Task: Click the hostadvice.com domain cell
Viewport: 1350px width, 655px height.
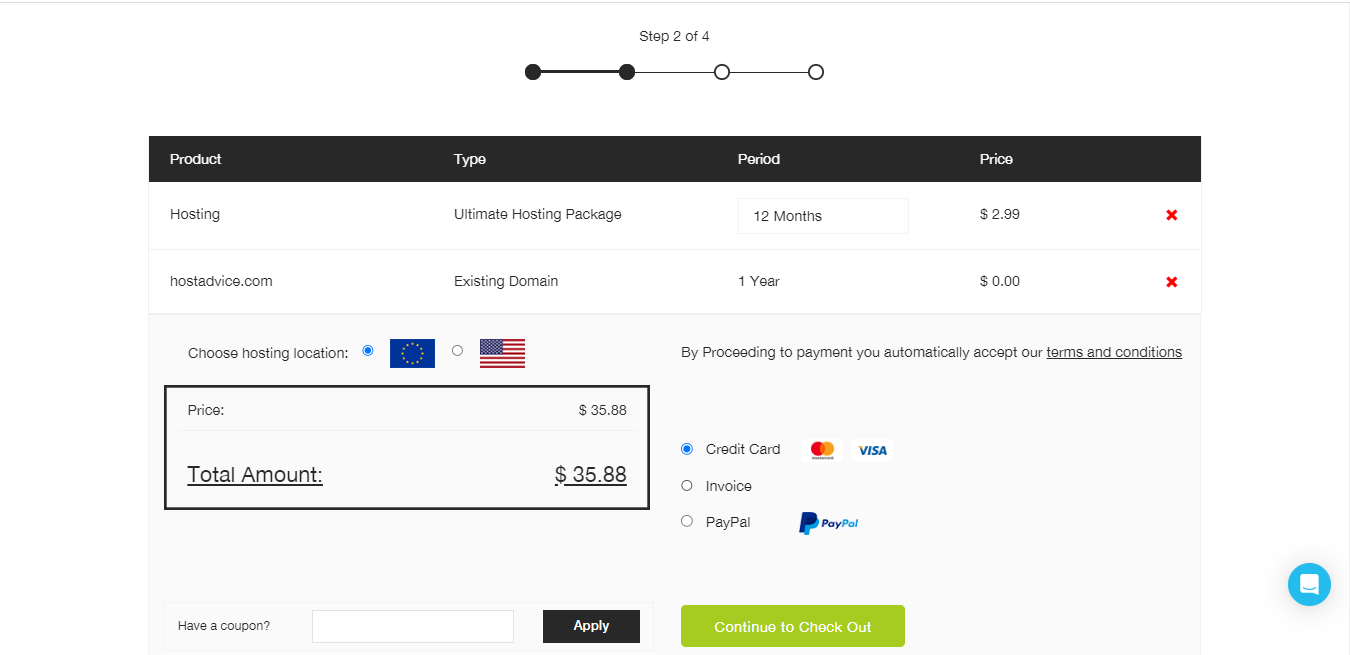Action: coord(221,281)
